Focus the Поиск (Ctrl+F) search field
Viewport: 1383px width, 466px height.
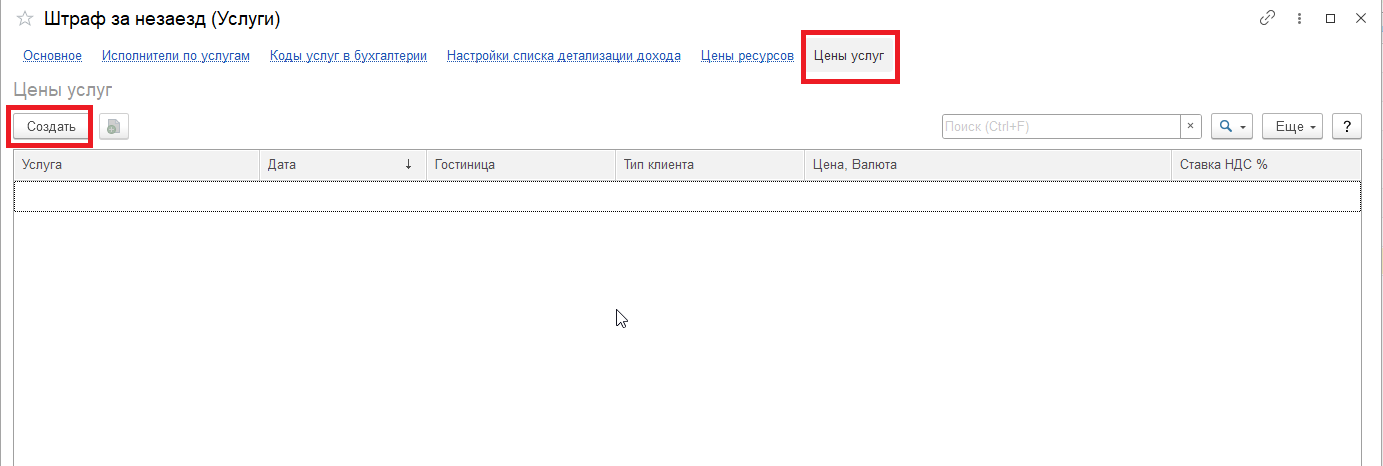pyautogui.click(x=1061, y=127)
